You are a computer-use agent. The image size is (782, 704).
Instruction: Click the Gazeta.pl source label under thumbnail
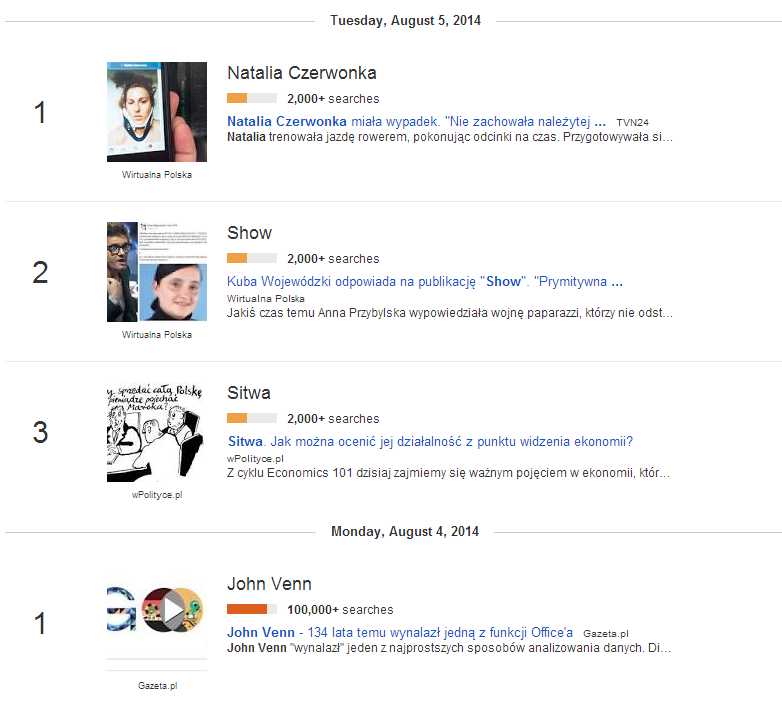point(157,686)
